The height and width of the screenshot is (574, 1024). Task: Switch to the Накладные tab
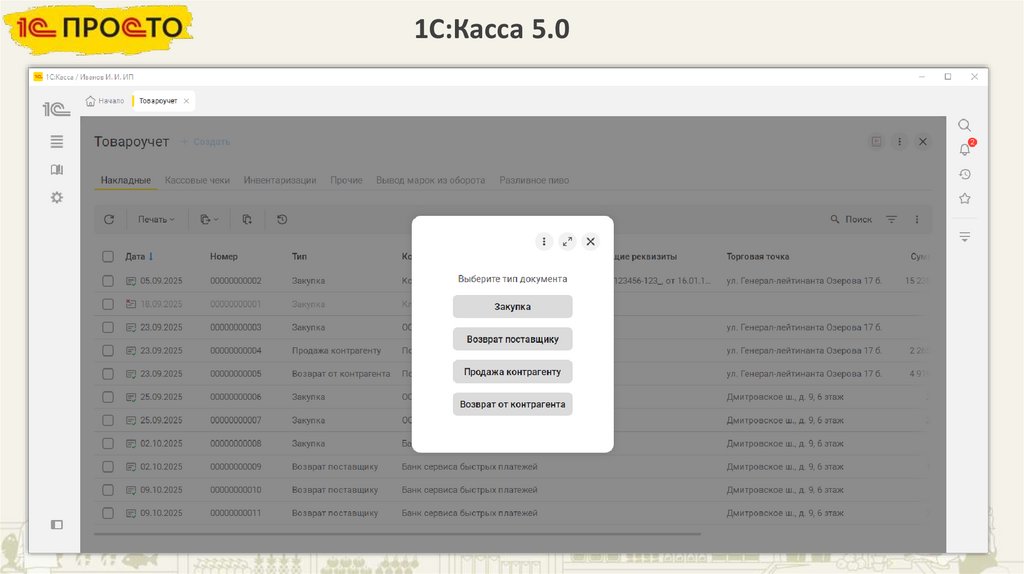[125, 180]
